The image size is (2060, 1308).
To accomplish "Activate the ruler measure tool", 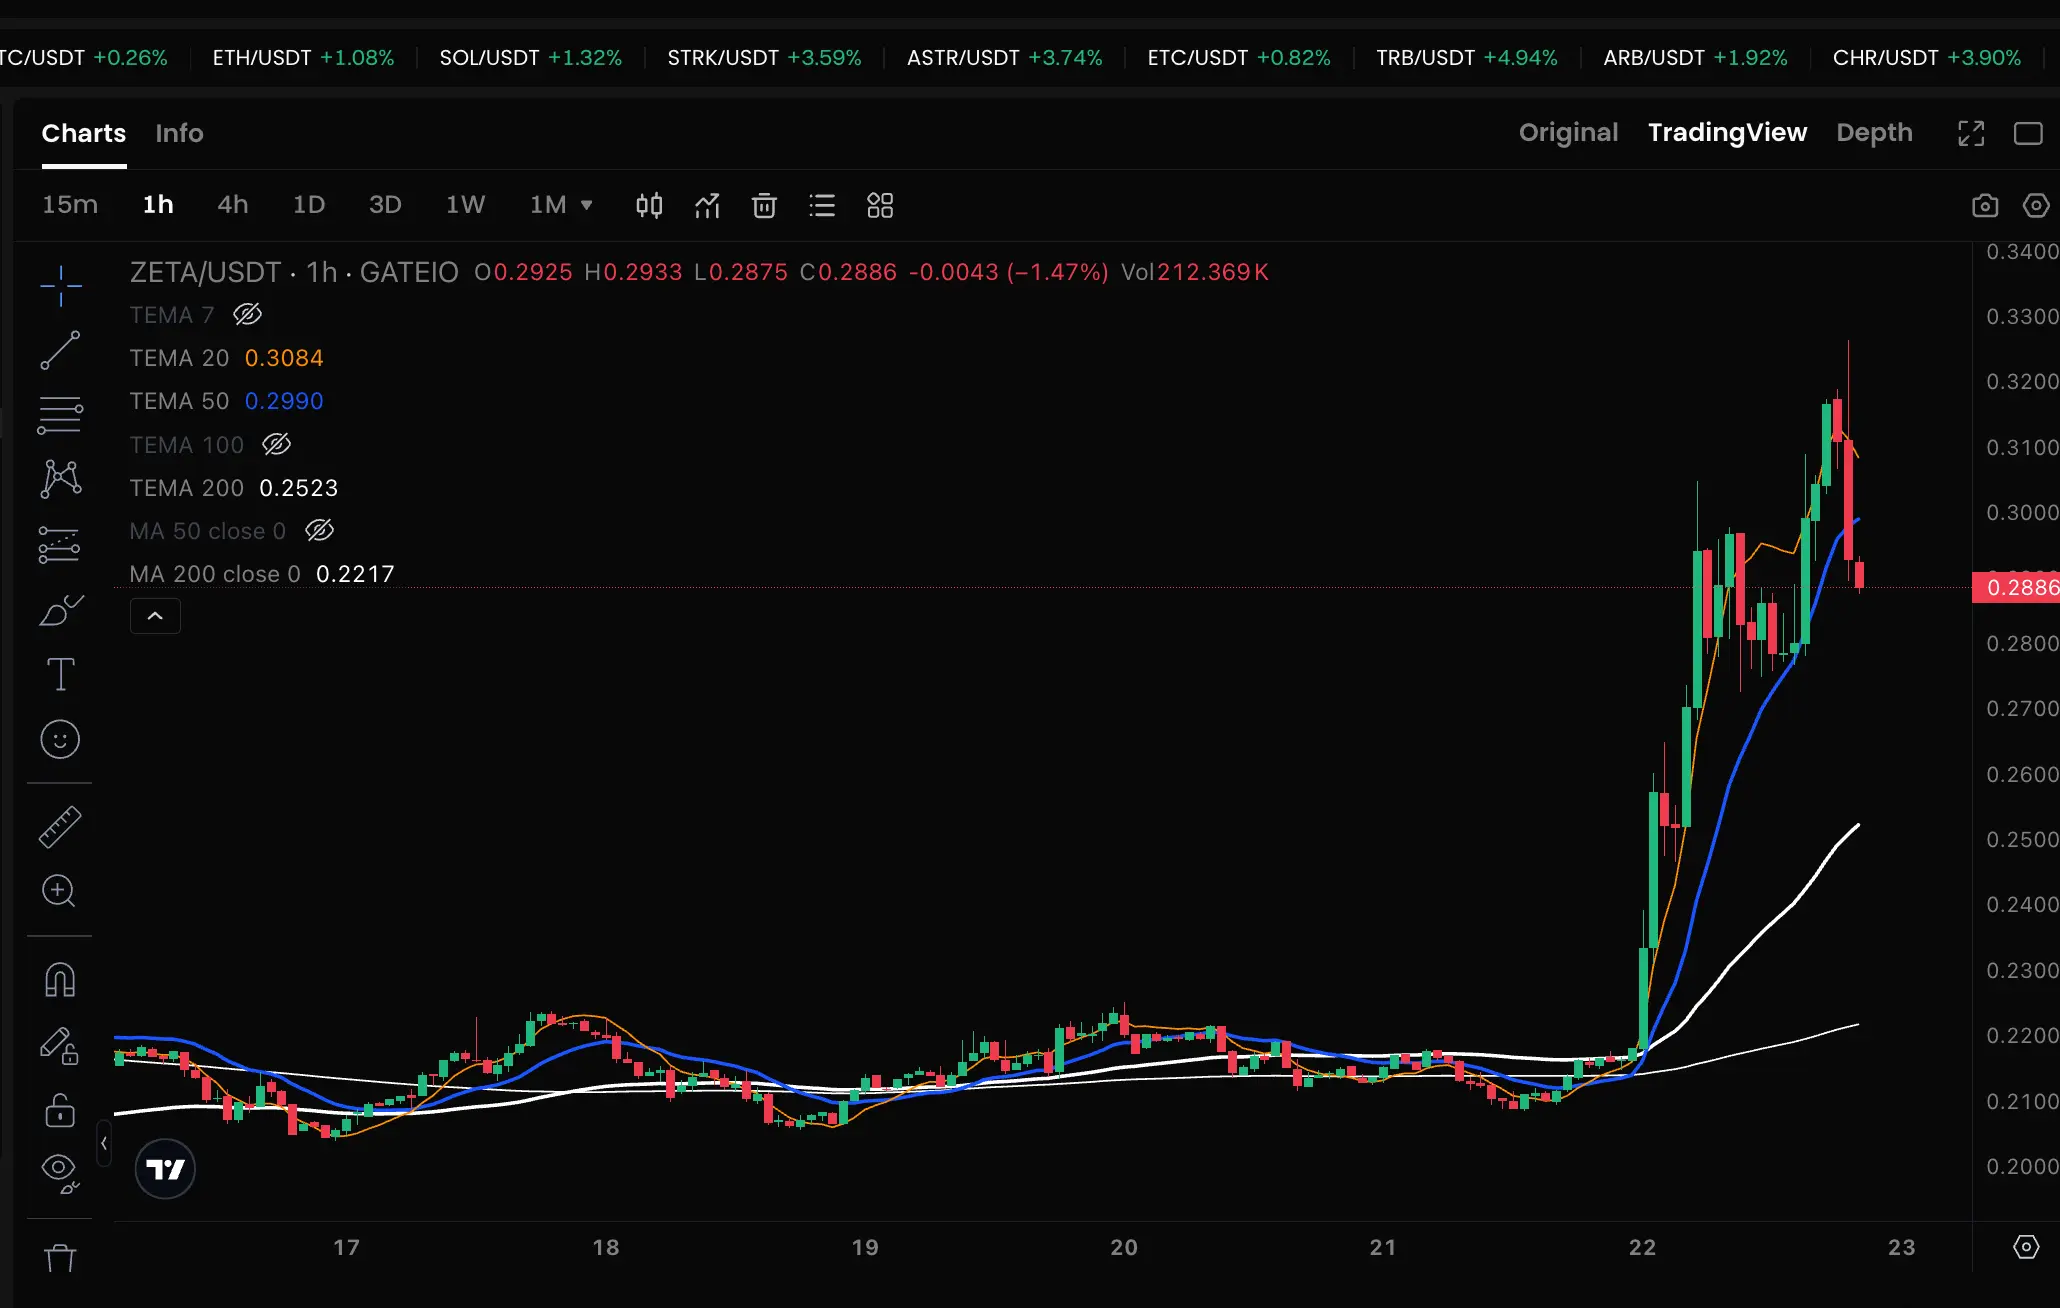I will (60, 827).
